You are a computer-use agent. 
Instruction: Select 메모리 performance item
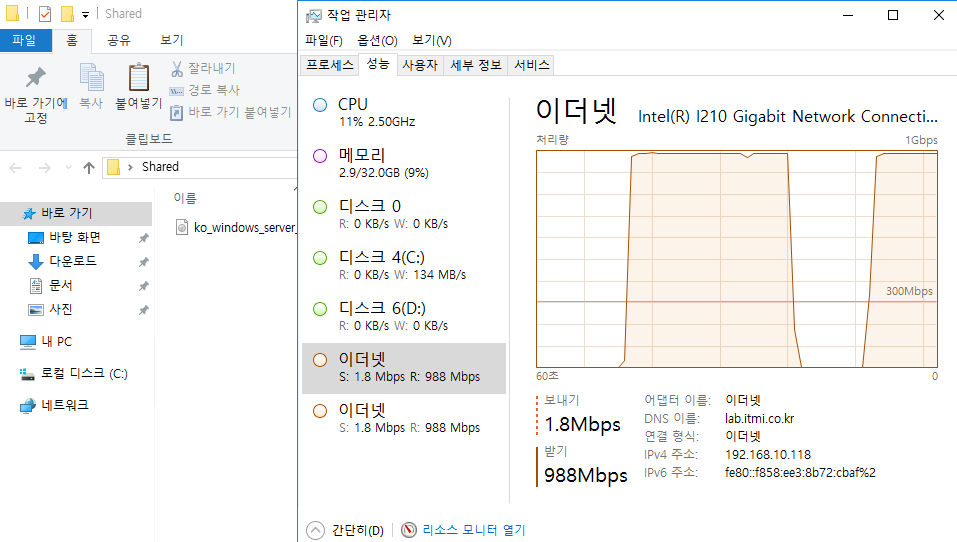404,164
